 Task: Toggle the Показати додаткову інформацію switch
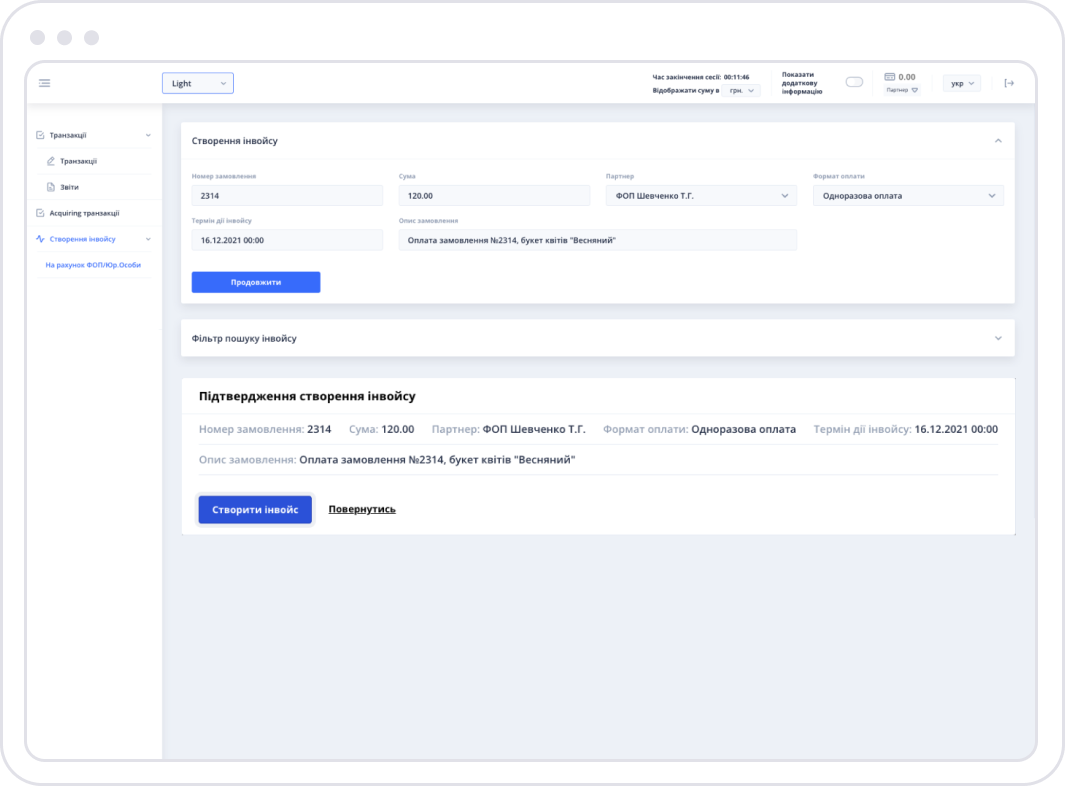(854, 82)
